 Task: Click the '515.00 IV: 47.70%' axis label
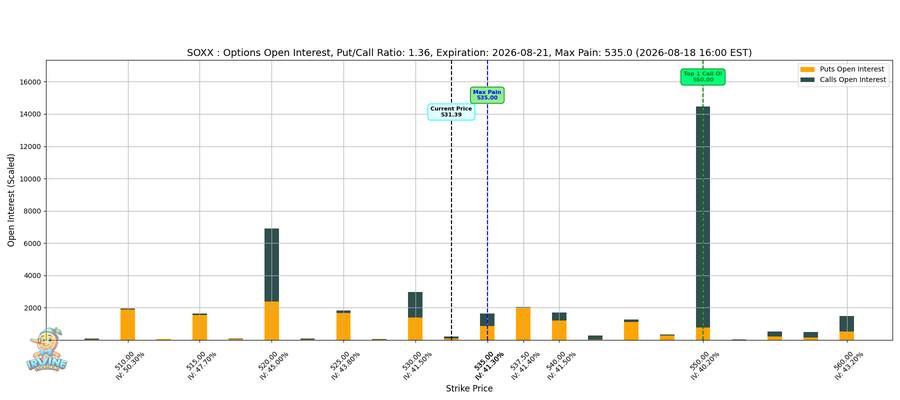click(202, 364)
